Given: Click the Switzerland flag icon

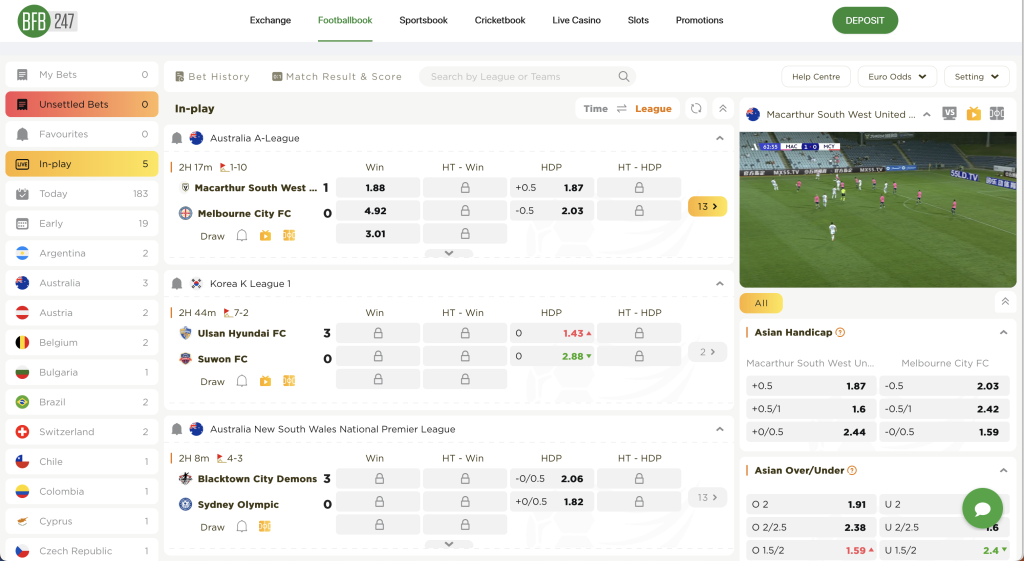Looking at the screenshot, I should point(22,432).
